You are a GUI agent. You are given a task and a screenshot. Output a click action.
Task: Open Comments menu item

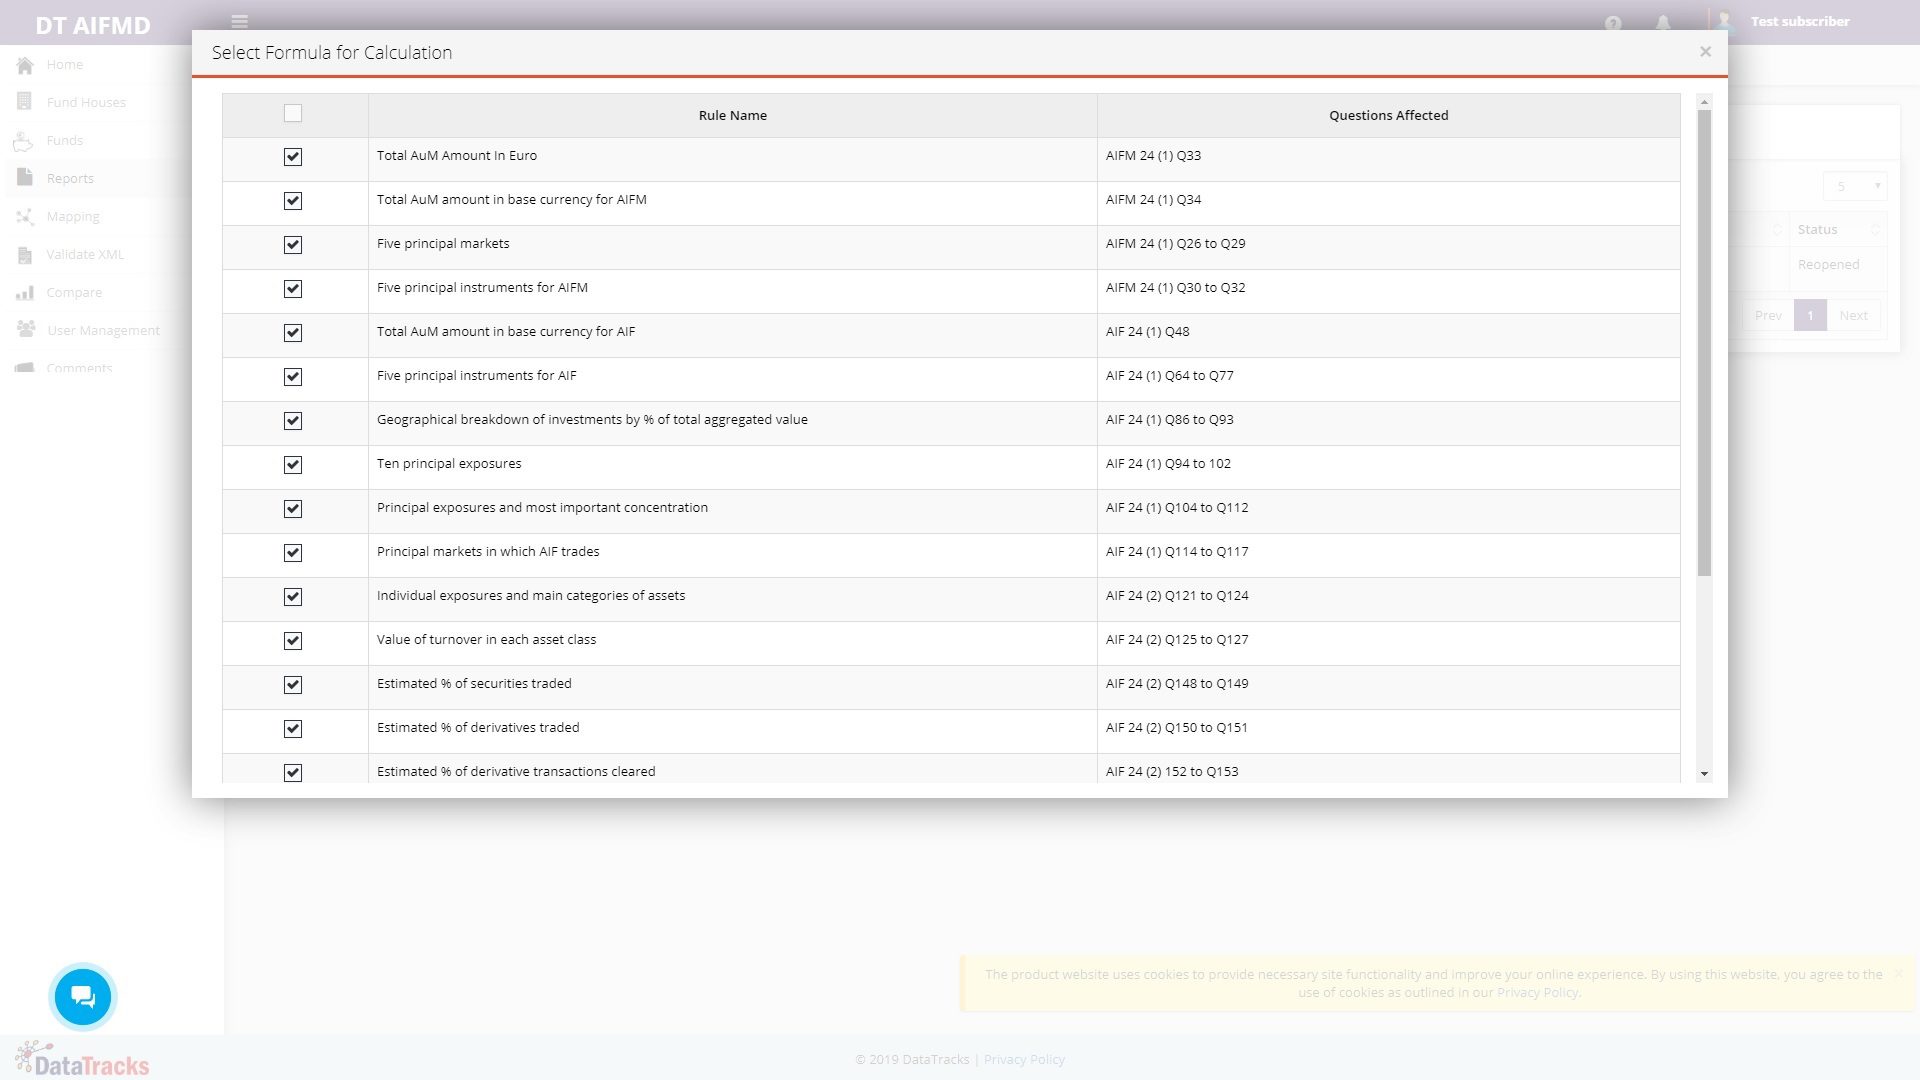pos(79,368)
